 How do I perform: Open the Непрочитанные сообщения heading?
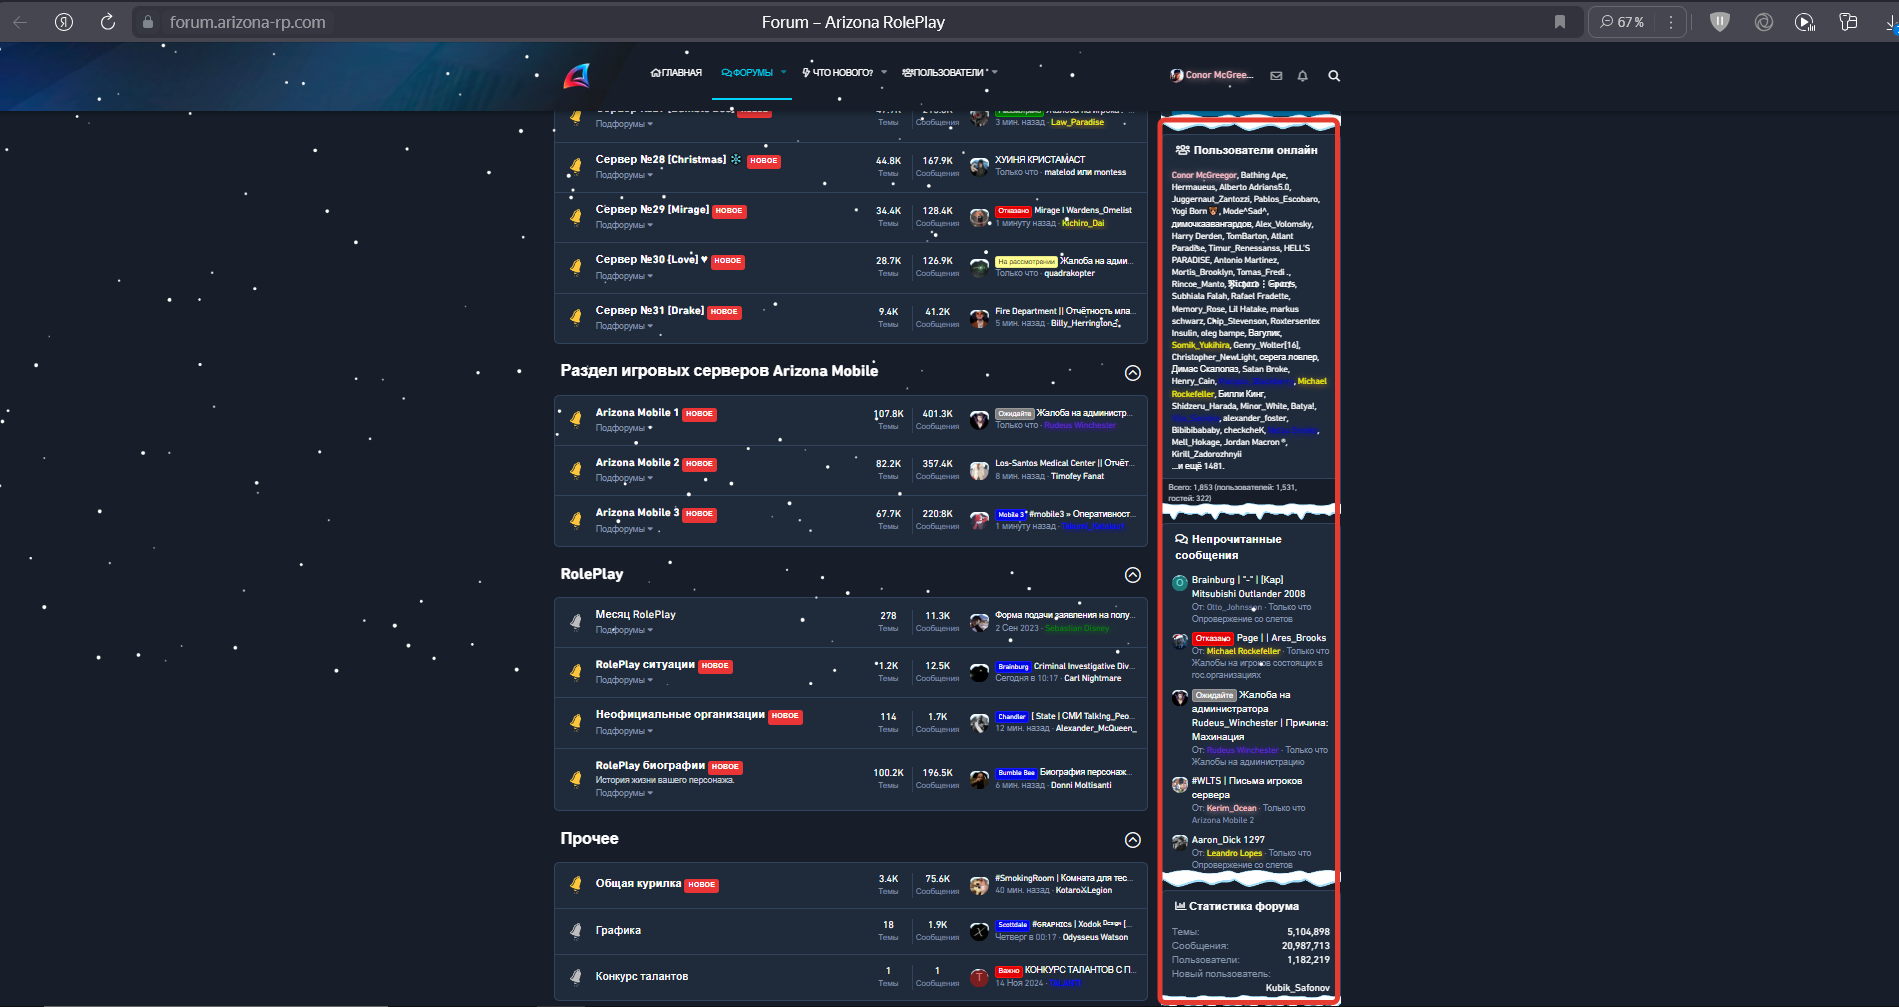[1228, 547]
